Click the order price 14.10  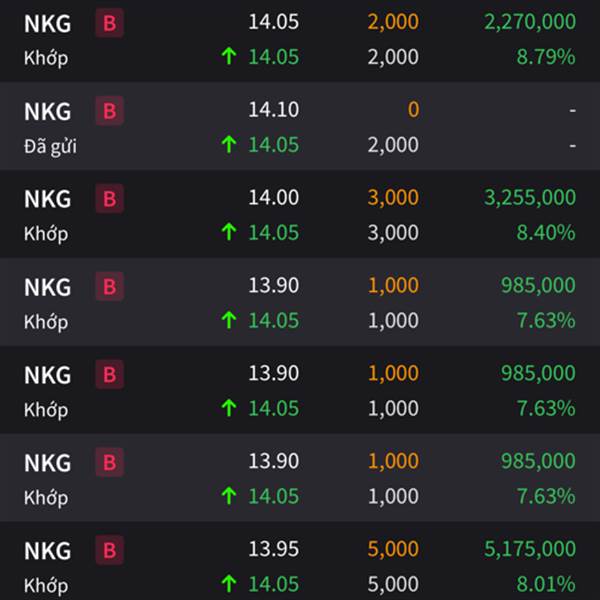point(274,109)
